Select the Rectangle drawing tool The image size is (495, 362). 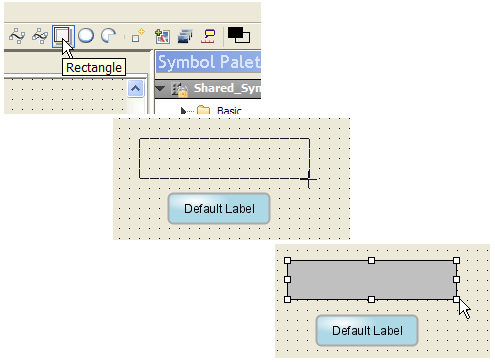(x=63, y=35)
